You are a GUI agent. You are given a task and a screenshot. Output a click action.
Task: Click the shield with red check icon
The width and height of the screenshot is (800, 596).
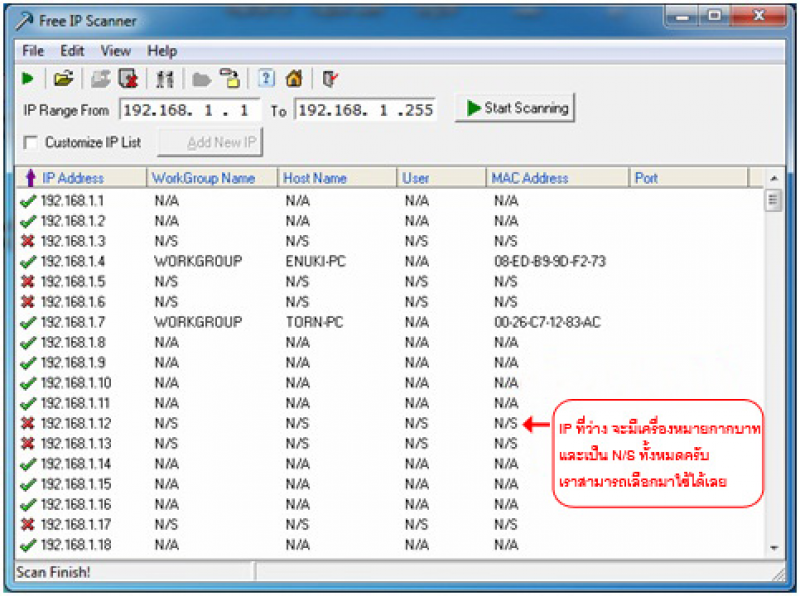click(x=330, y=79)
